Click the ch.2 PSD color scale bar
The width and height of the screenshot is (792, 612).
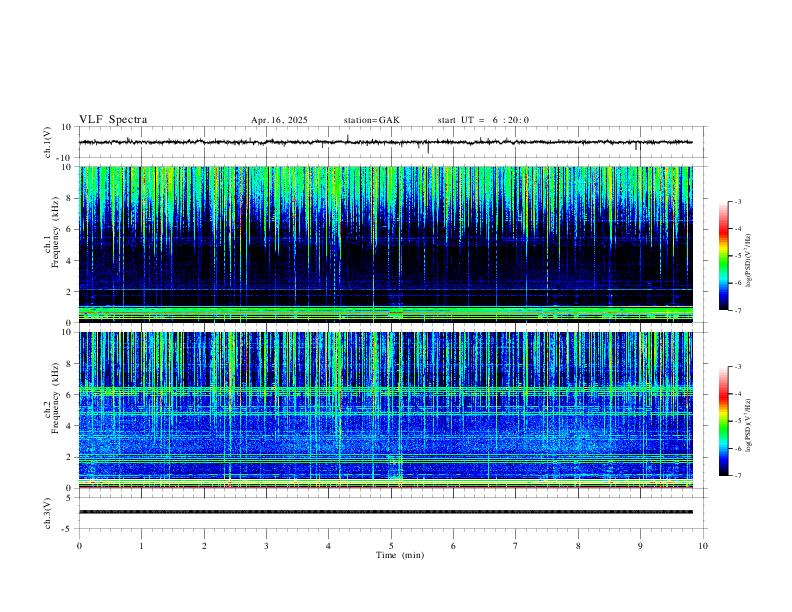coord(724,421)
